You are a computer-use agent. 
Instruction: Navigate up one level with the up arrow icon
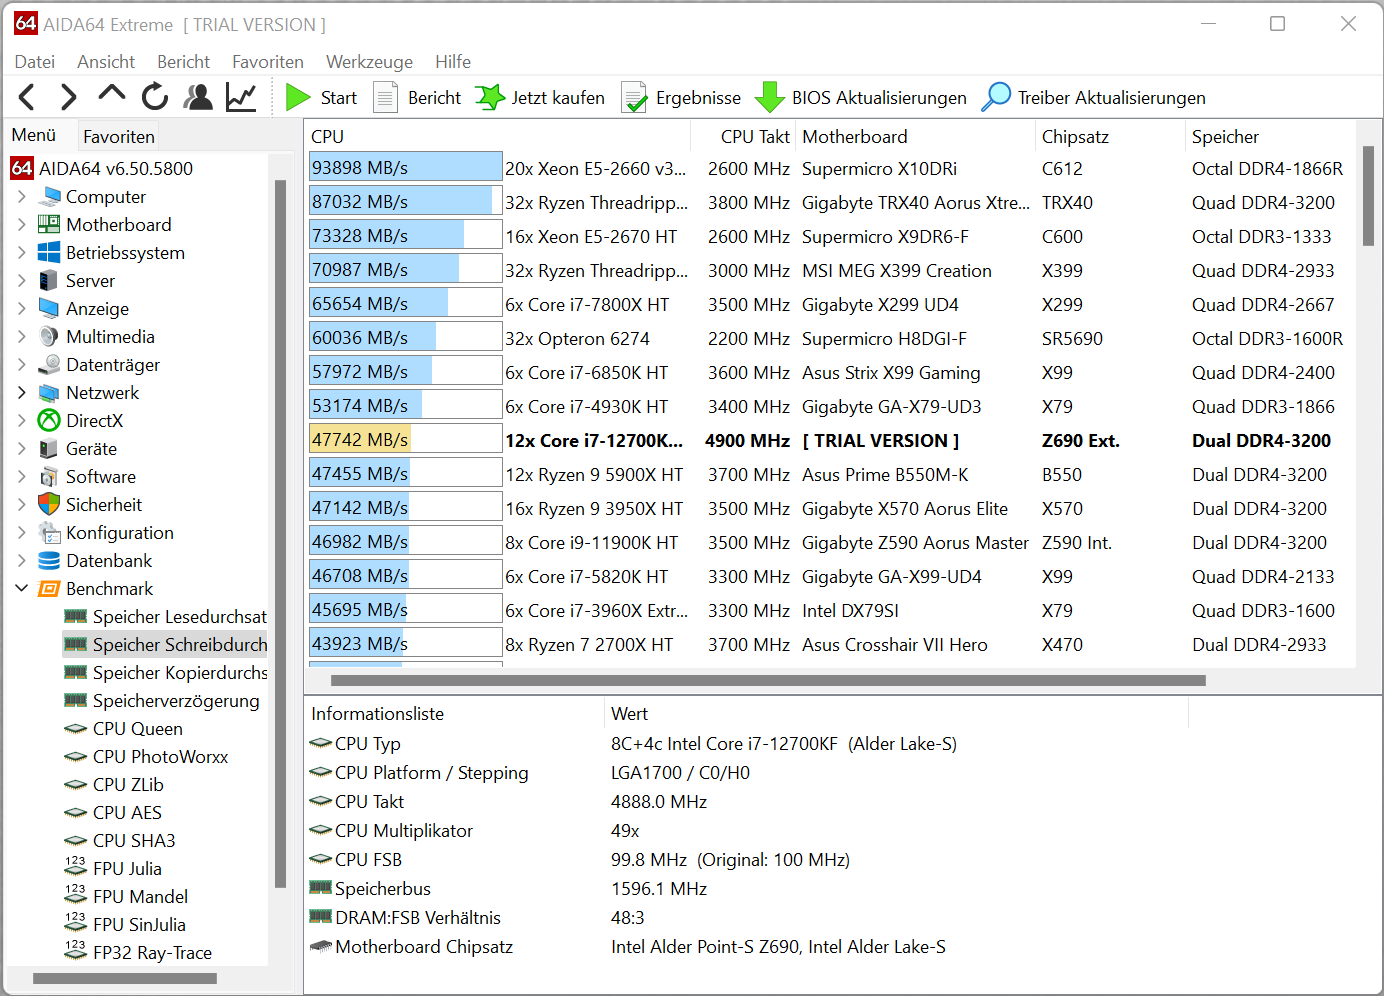(x=112, y=94)
